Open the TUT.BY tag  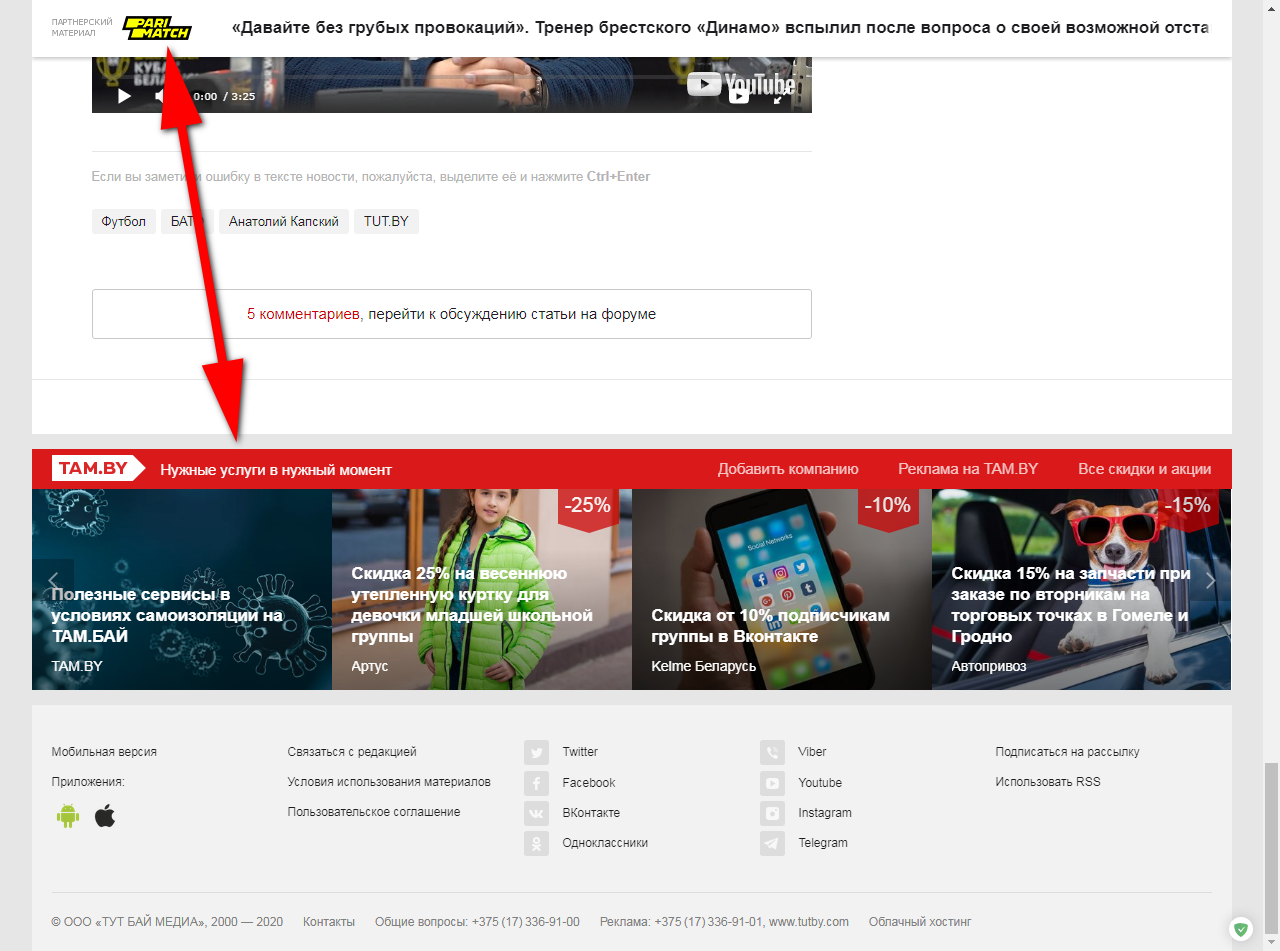click(x=386, y=222)
